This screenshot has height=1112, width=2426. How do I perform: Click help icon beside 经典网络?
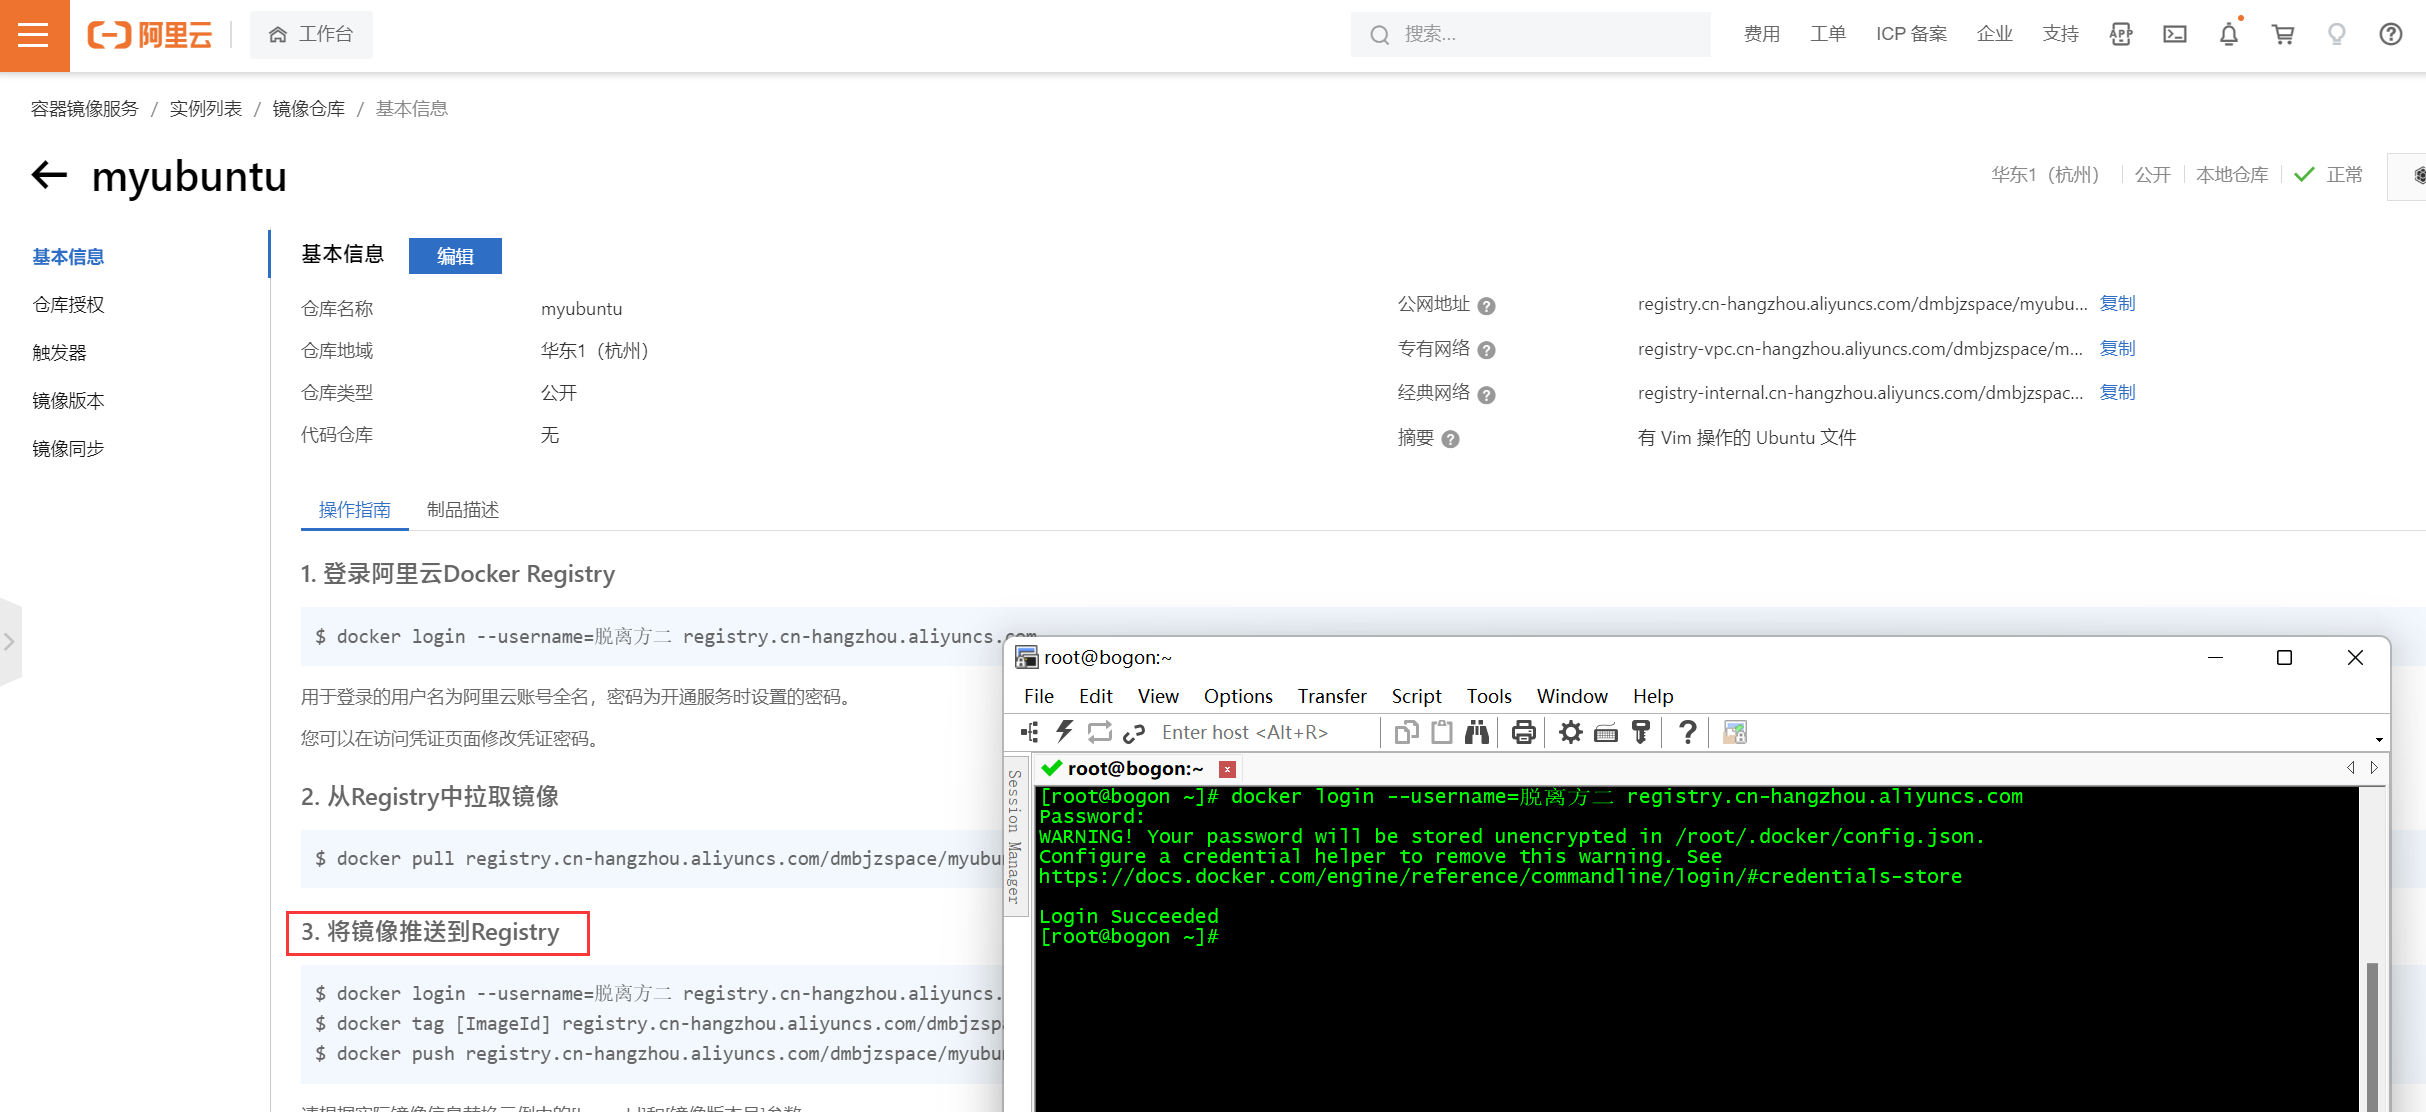[1486, 395]
